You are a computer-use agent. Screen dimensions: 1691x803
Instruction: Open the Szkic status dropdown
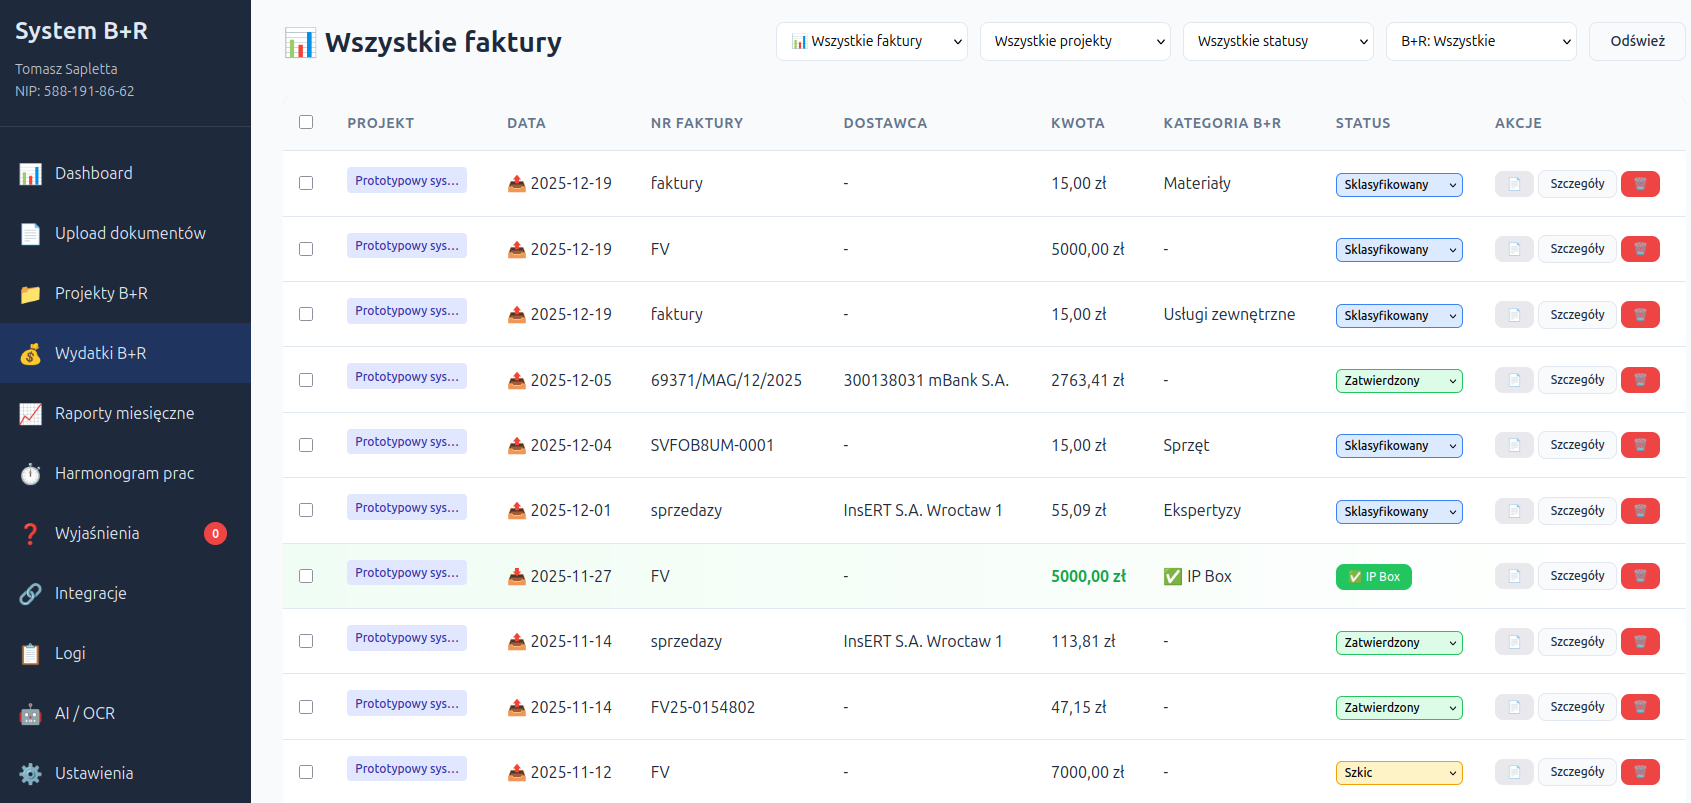(x=1398, y=773)
